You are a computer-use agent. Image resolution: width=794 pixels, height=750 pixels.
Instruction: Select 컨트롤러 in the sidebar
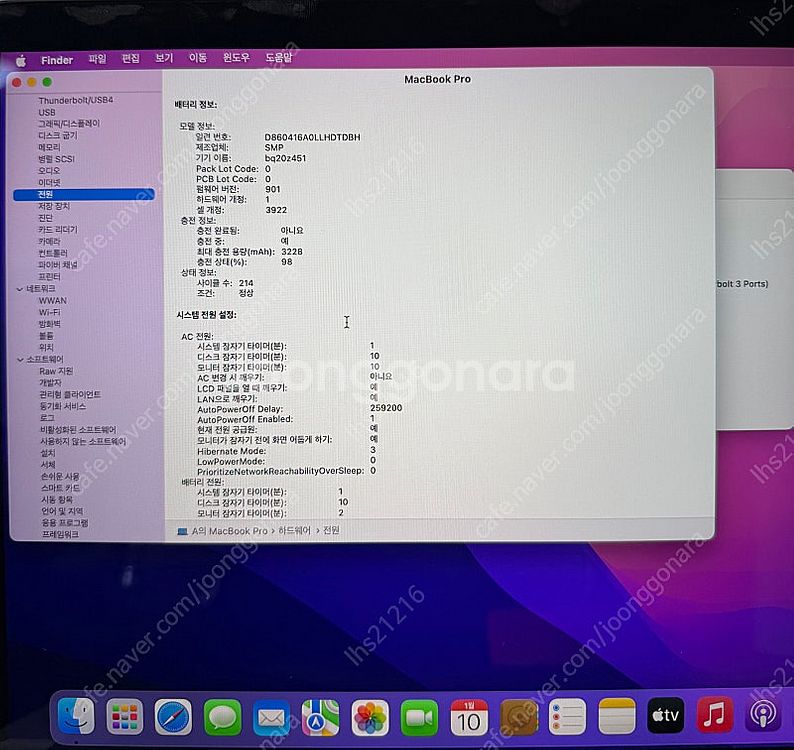coord(53,253)
